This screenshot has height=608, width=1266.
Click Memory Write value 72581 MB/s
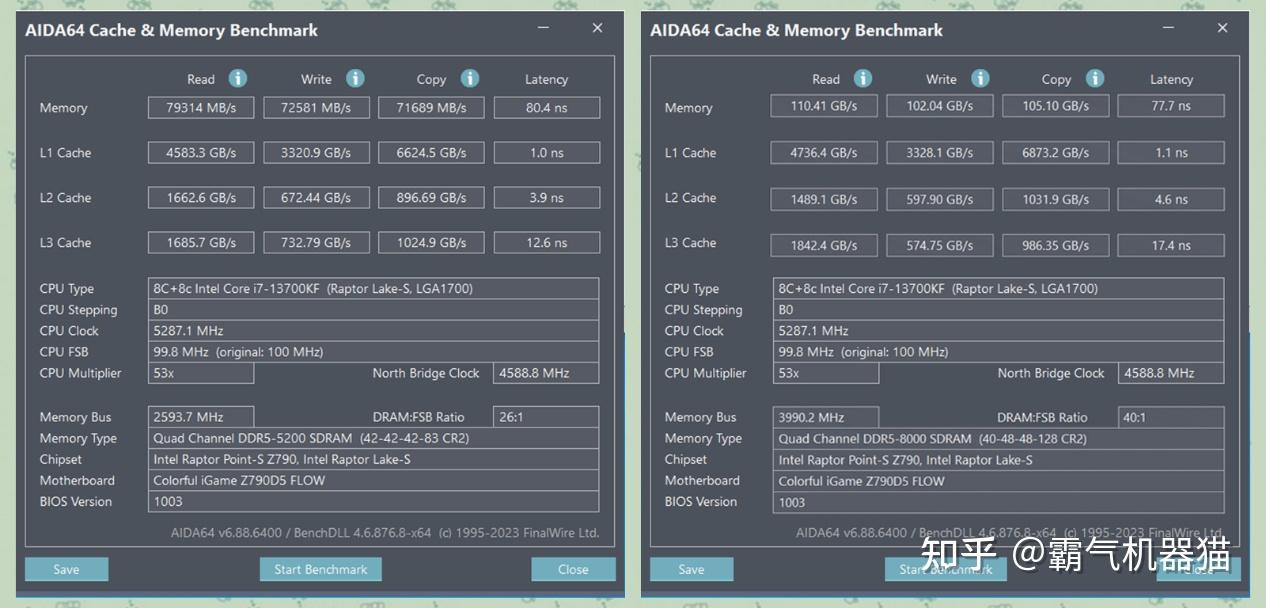[316, 107]
